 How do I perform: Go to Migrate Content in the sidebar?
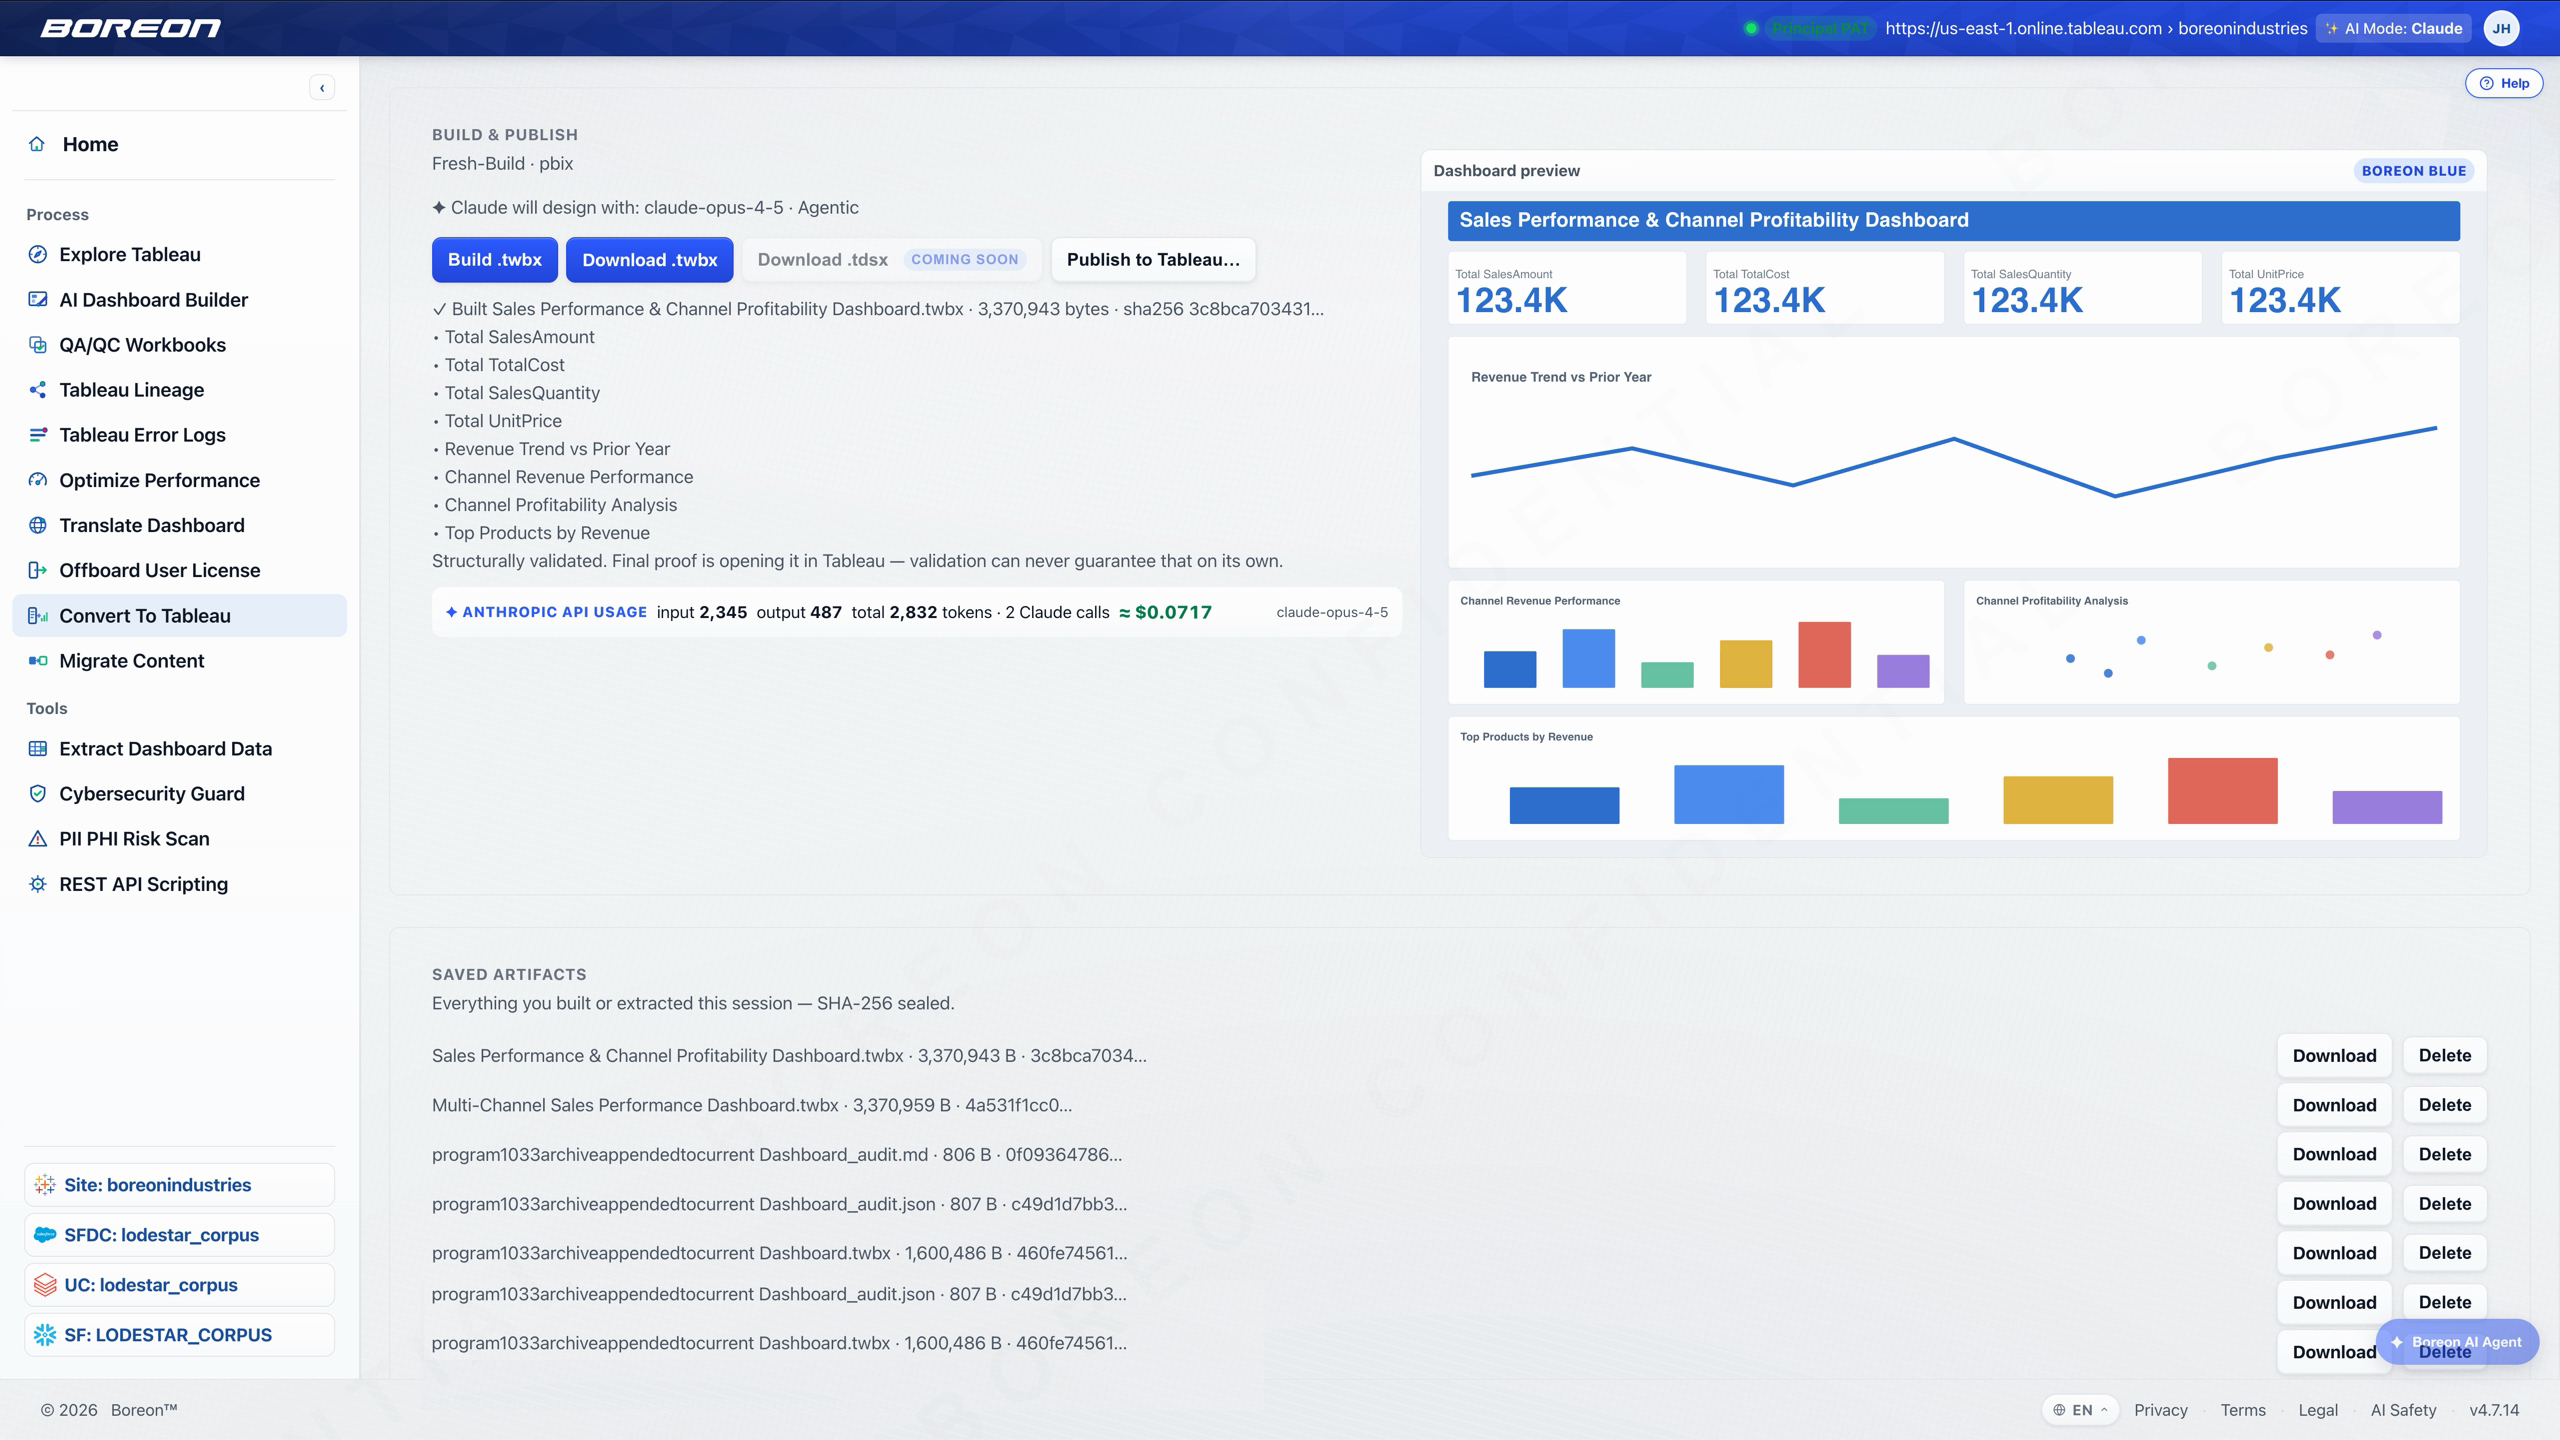pos(180,661)
